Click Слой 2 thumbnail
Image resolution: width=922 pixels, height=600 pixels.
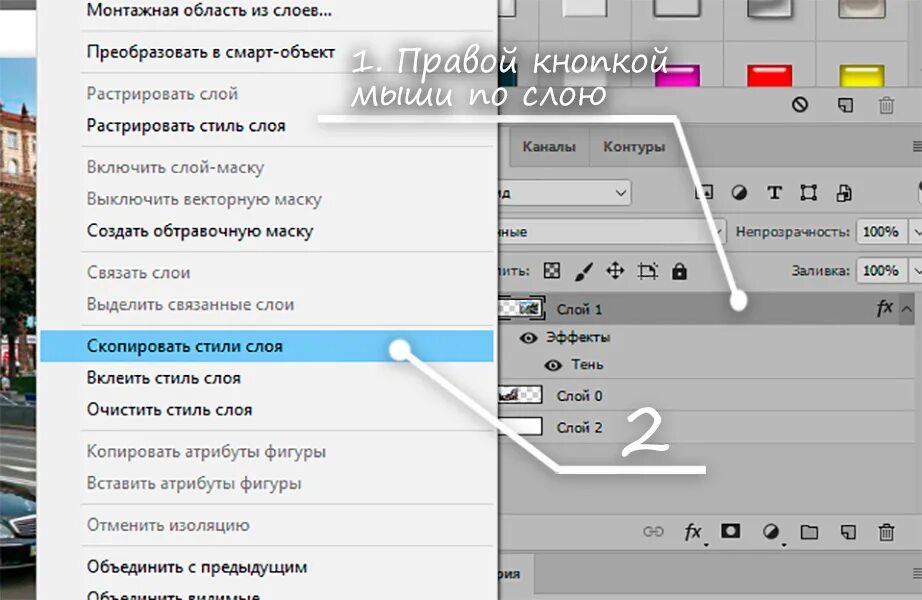[520, 426]
